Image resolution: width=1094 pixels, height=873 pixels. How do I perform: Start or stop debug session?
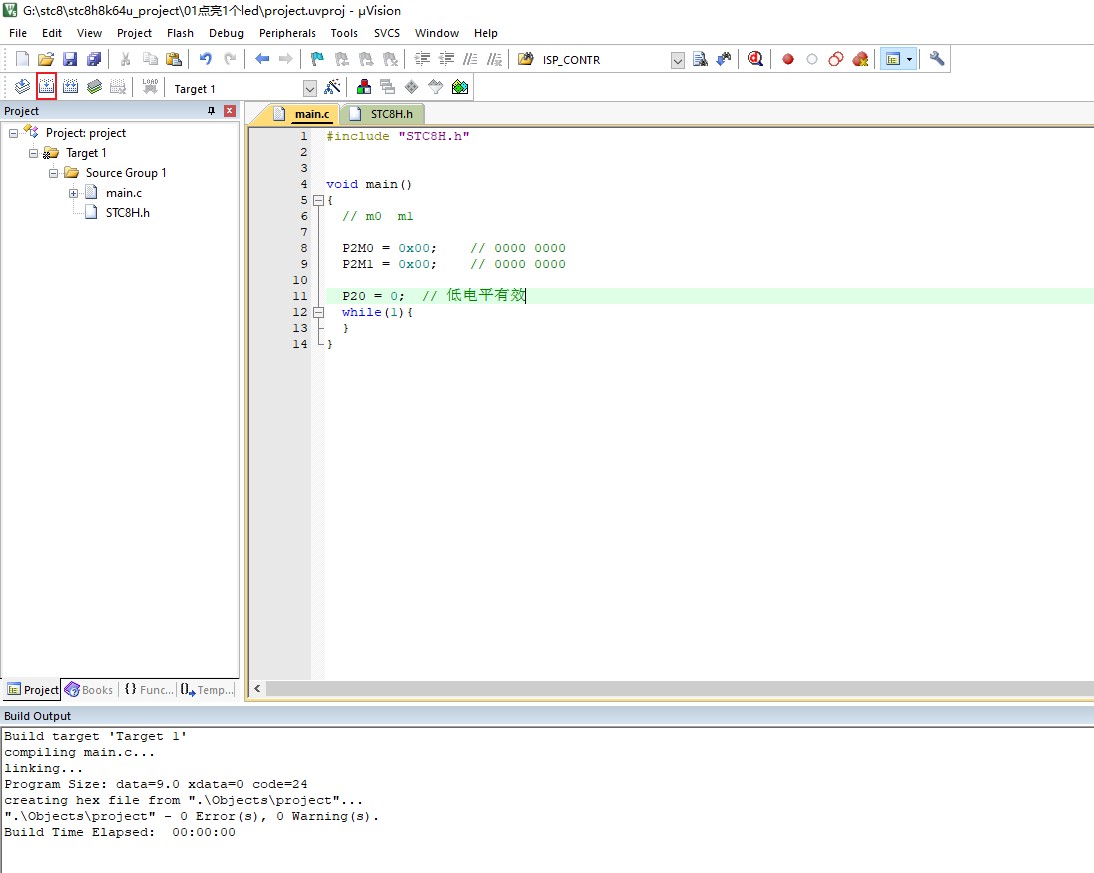point(756,59)
